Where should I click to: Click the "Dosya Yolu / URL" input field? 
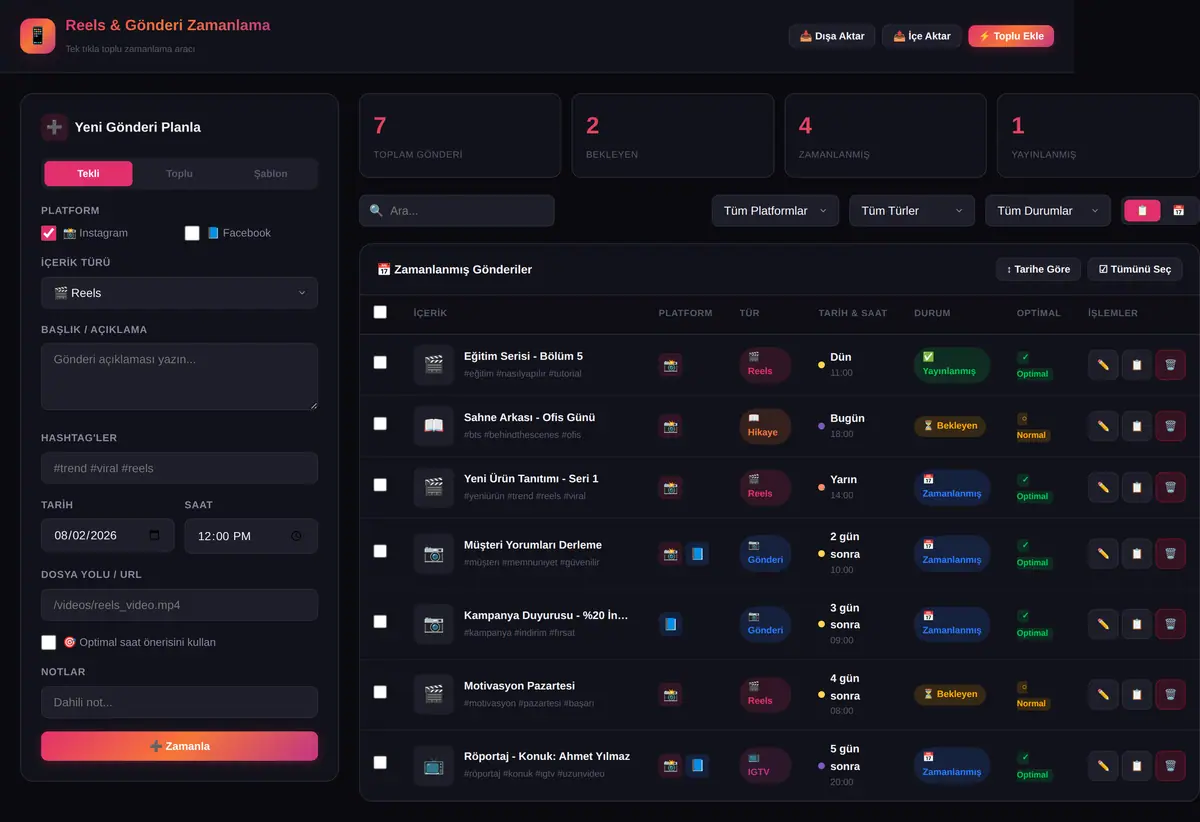tap(180, 605)
